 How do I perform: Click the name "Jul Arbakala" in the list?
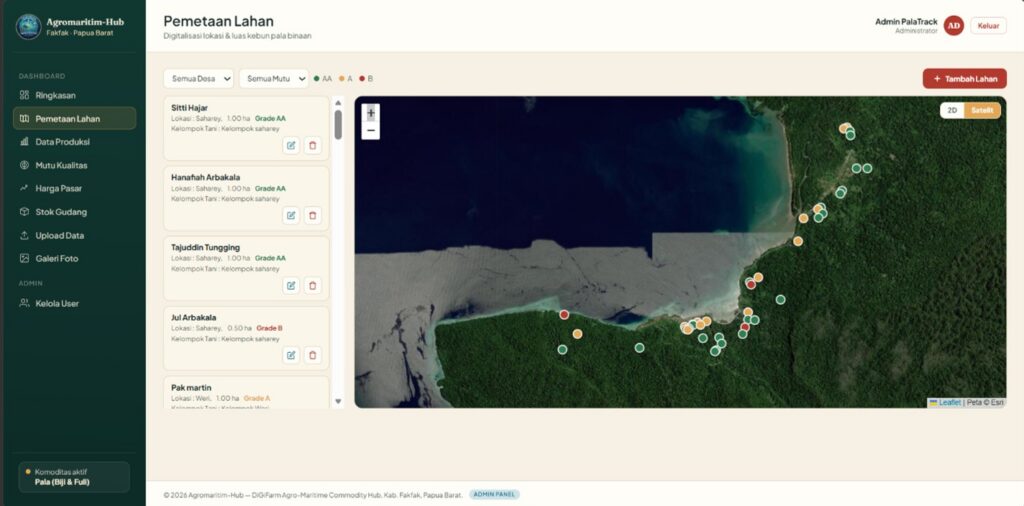point(194,317)
